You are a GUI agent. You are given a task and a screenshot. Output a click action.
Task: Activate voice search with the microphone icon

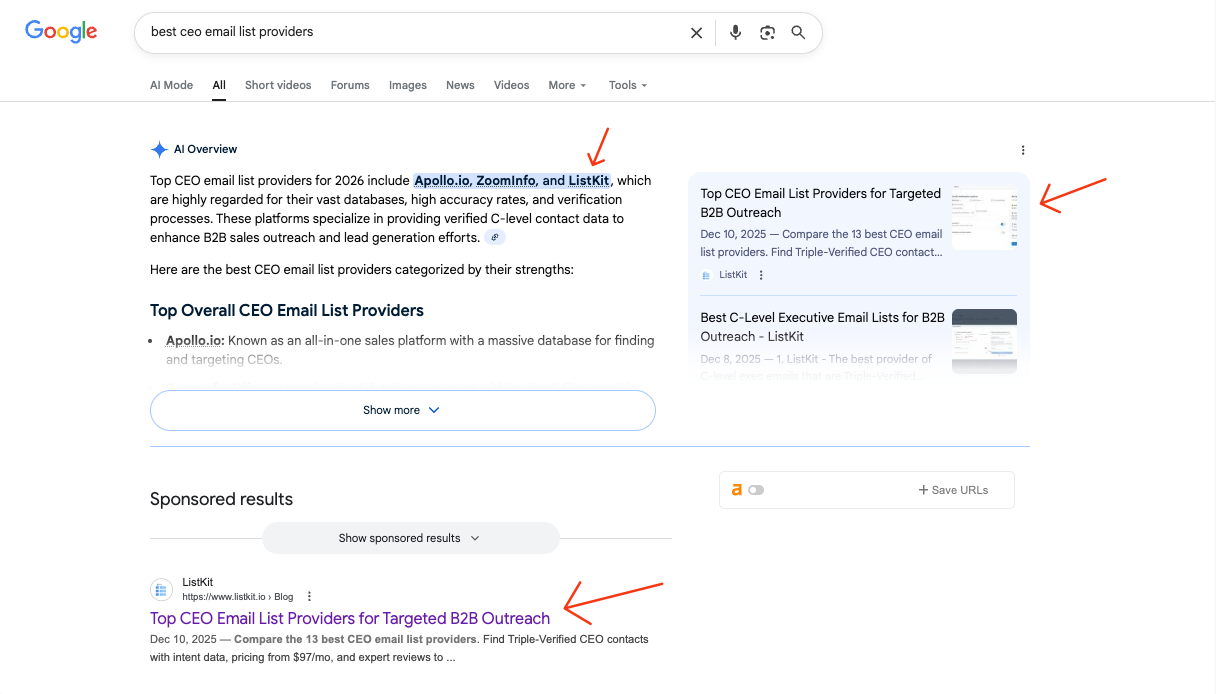click(735, 32)
